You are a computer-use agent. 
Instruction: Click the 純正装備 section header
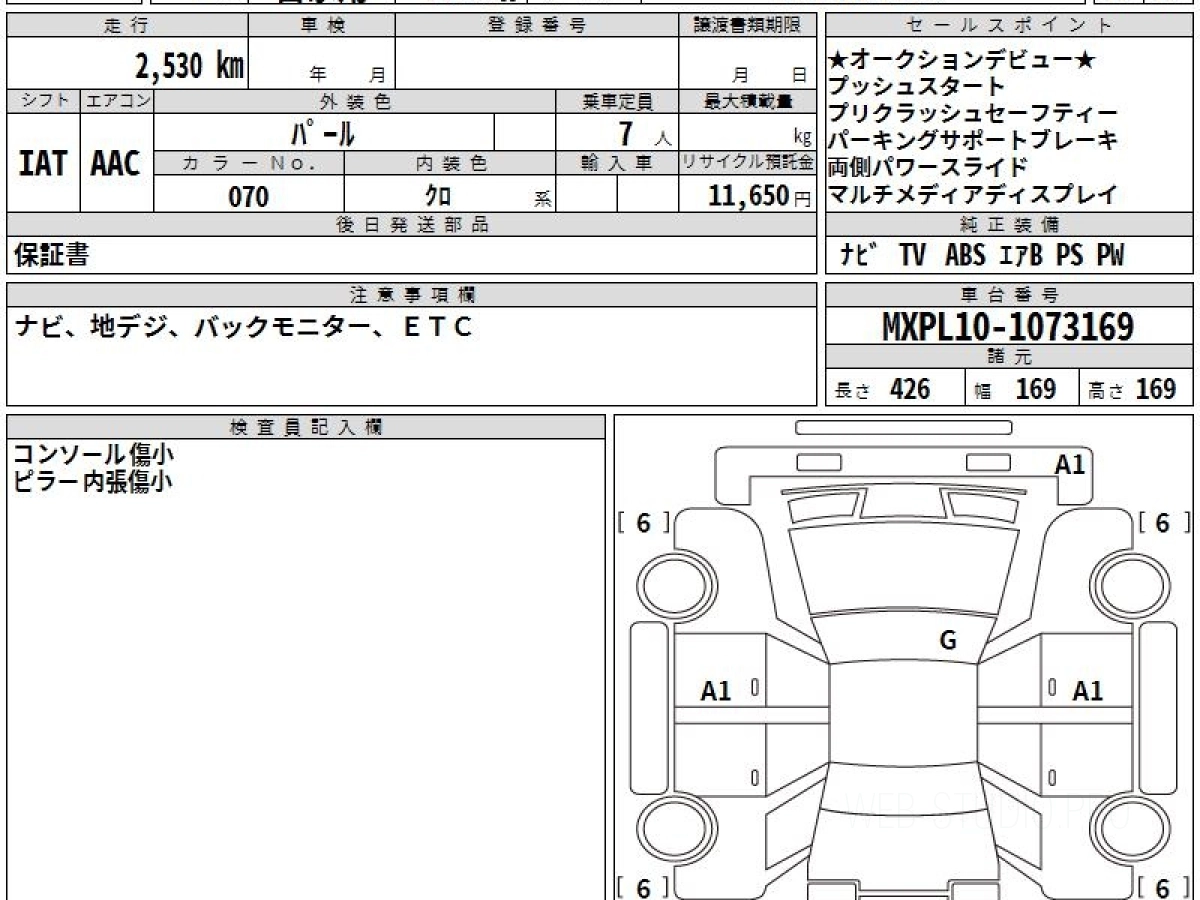[x=1010, y=225]
